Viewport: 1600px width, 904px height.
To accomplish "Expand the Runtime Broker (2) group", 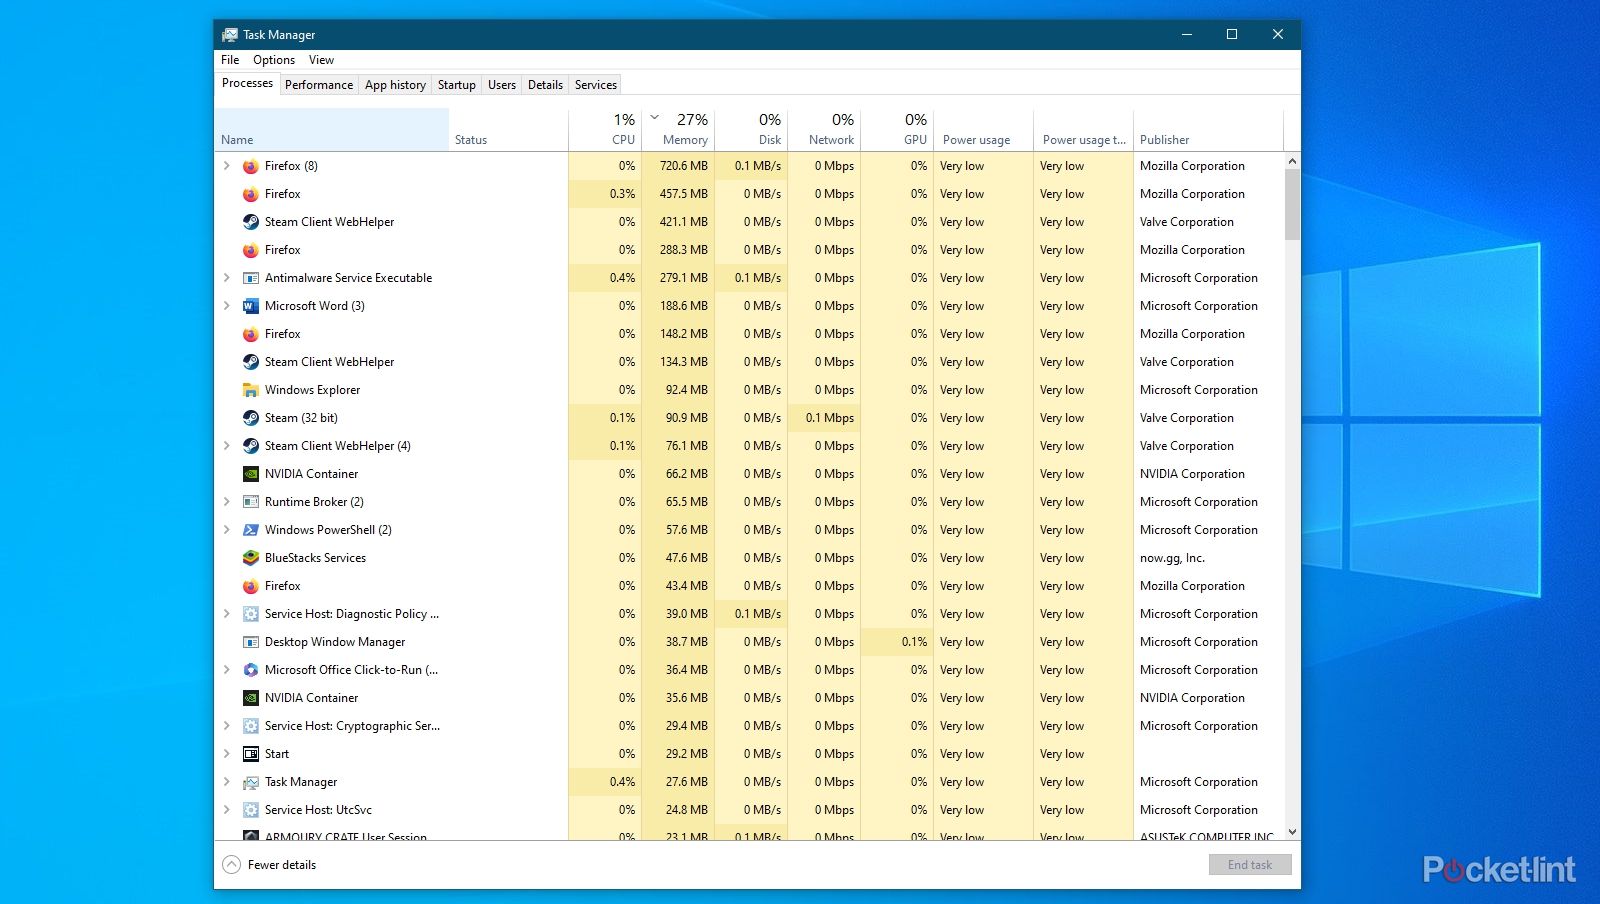I will (227, 502).
